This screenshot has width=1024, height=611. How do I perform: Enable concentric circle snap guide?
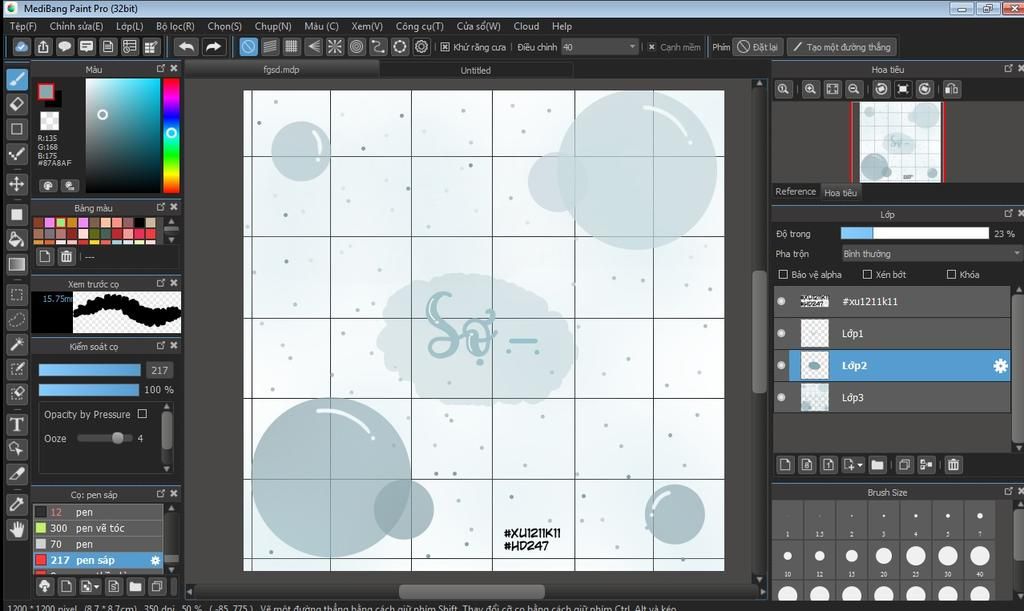(x=357, y=47)
